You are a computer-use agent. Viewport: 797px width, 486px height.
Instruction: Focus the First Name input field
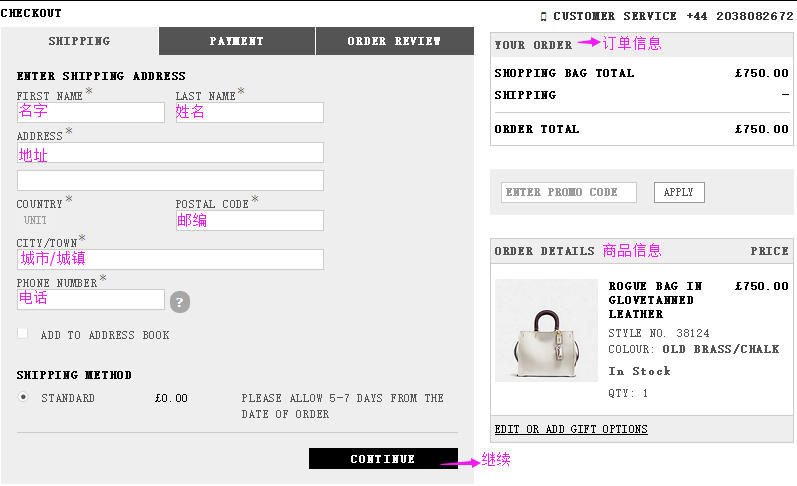pyautogui.click(x=91, y=112)
